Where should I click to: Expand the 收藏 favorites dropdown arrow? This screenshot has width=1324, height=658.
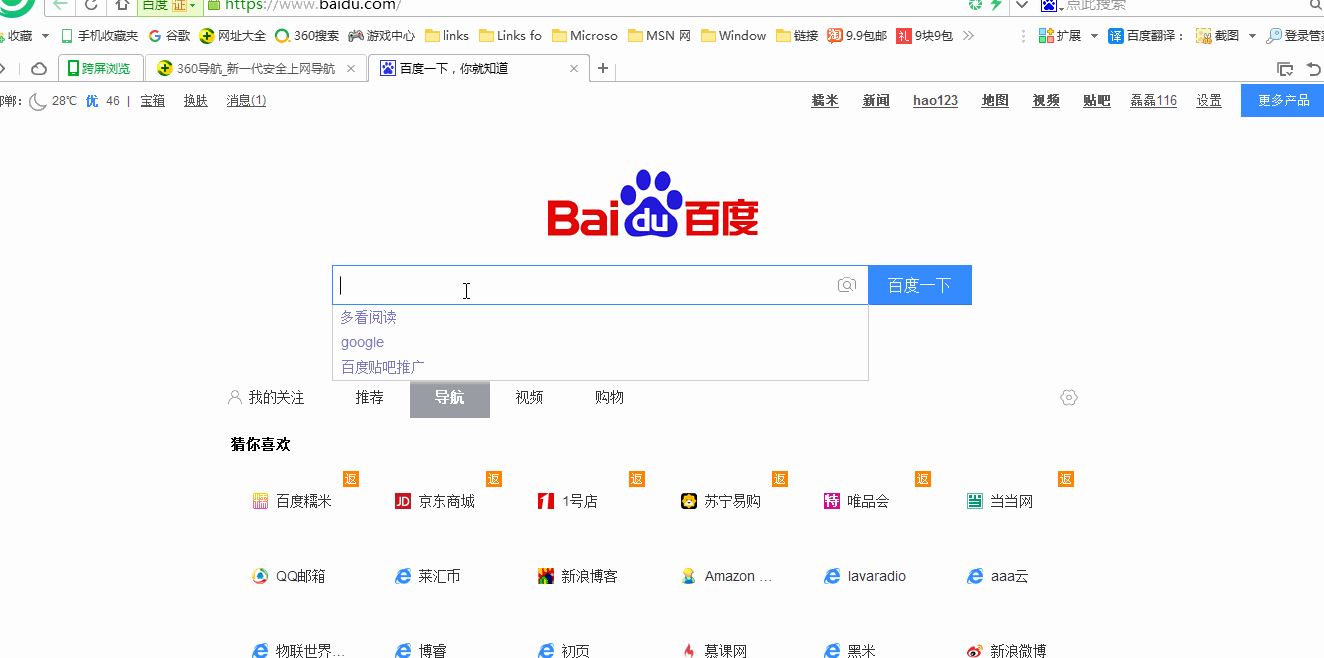tap(45, 36)
